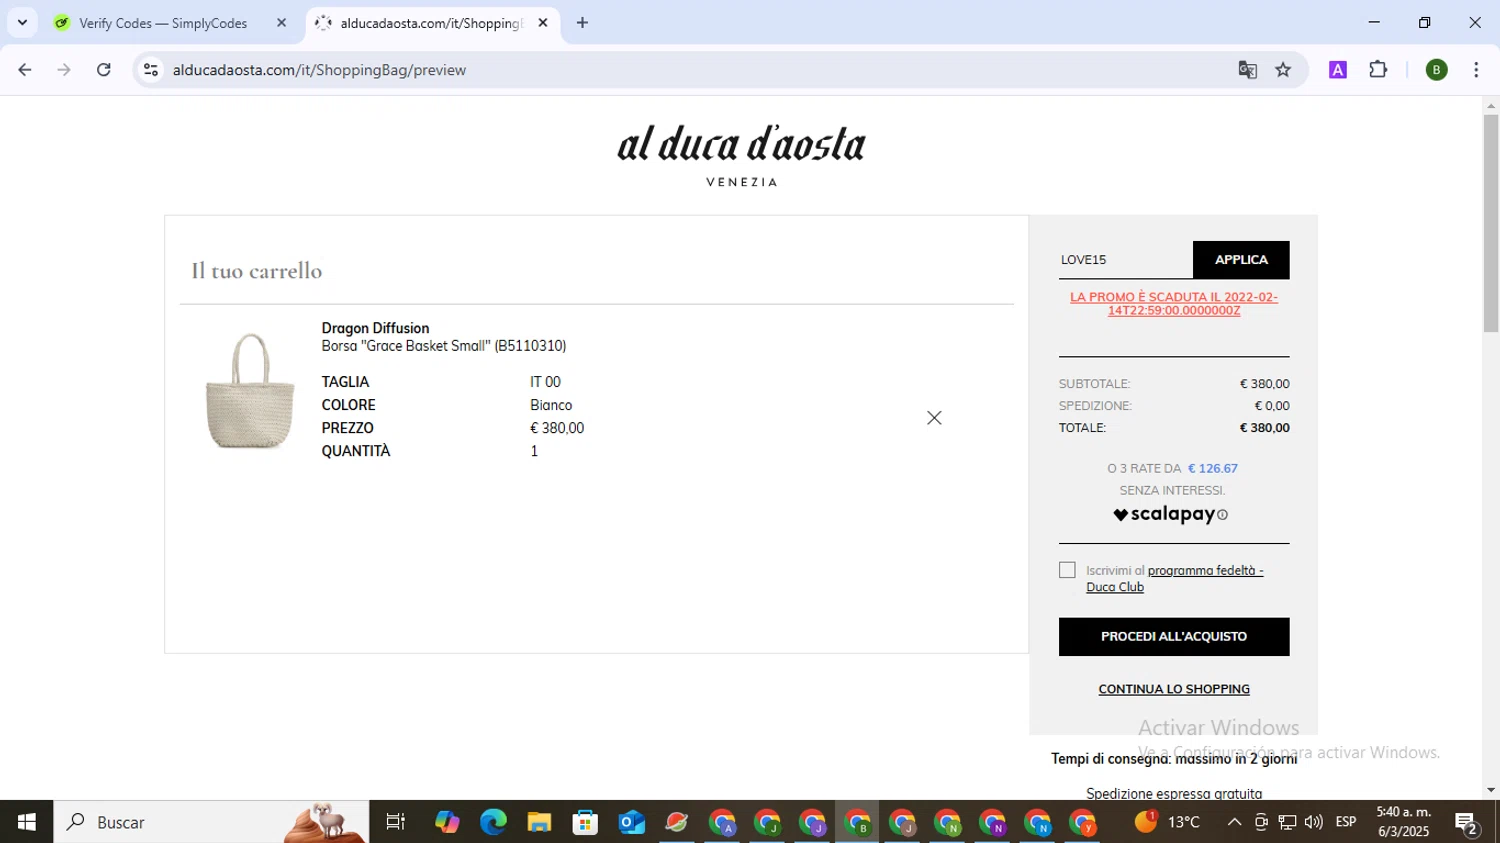1500x843 pixels.
Task: Click PROCEDI ALL'ACQUISTO checkout button
Action: pos(1174,637)
